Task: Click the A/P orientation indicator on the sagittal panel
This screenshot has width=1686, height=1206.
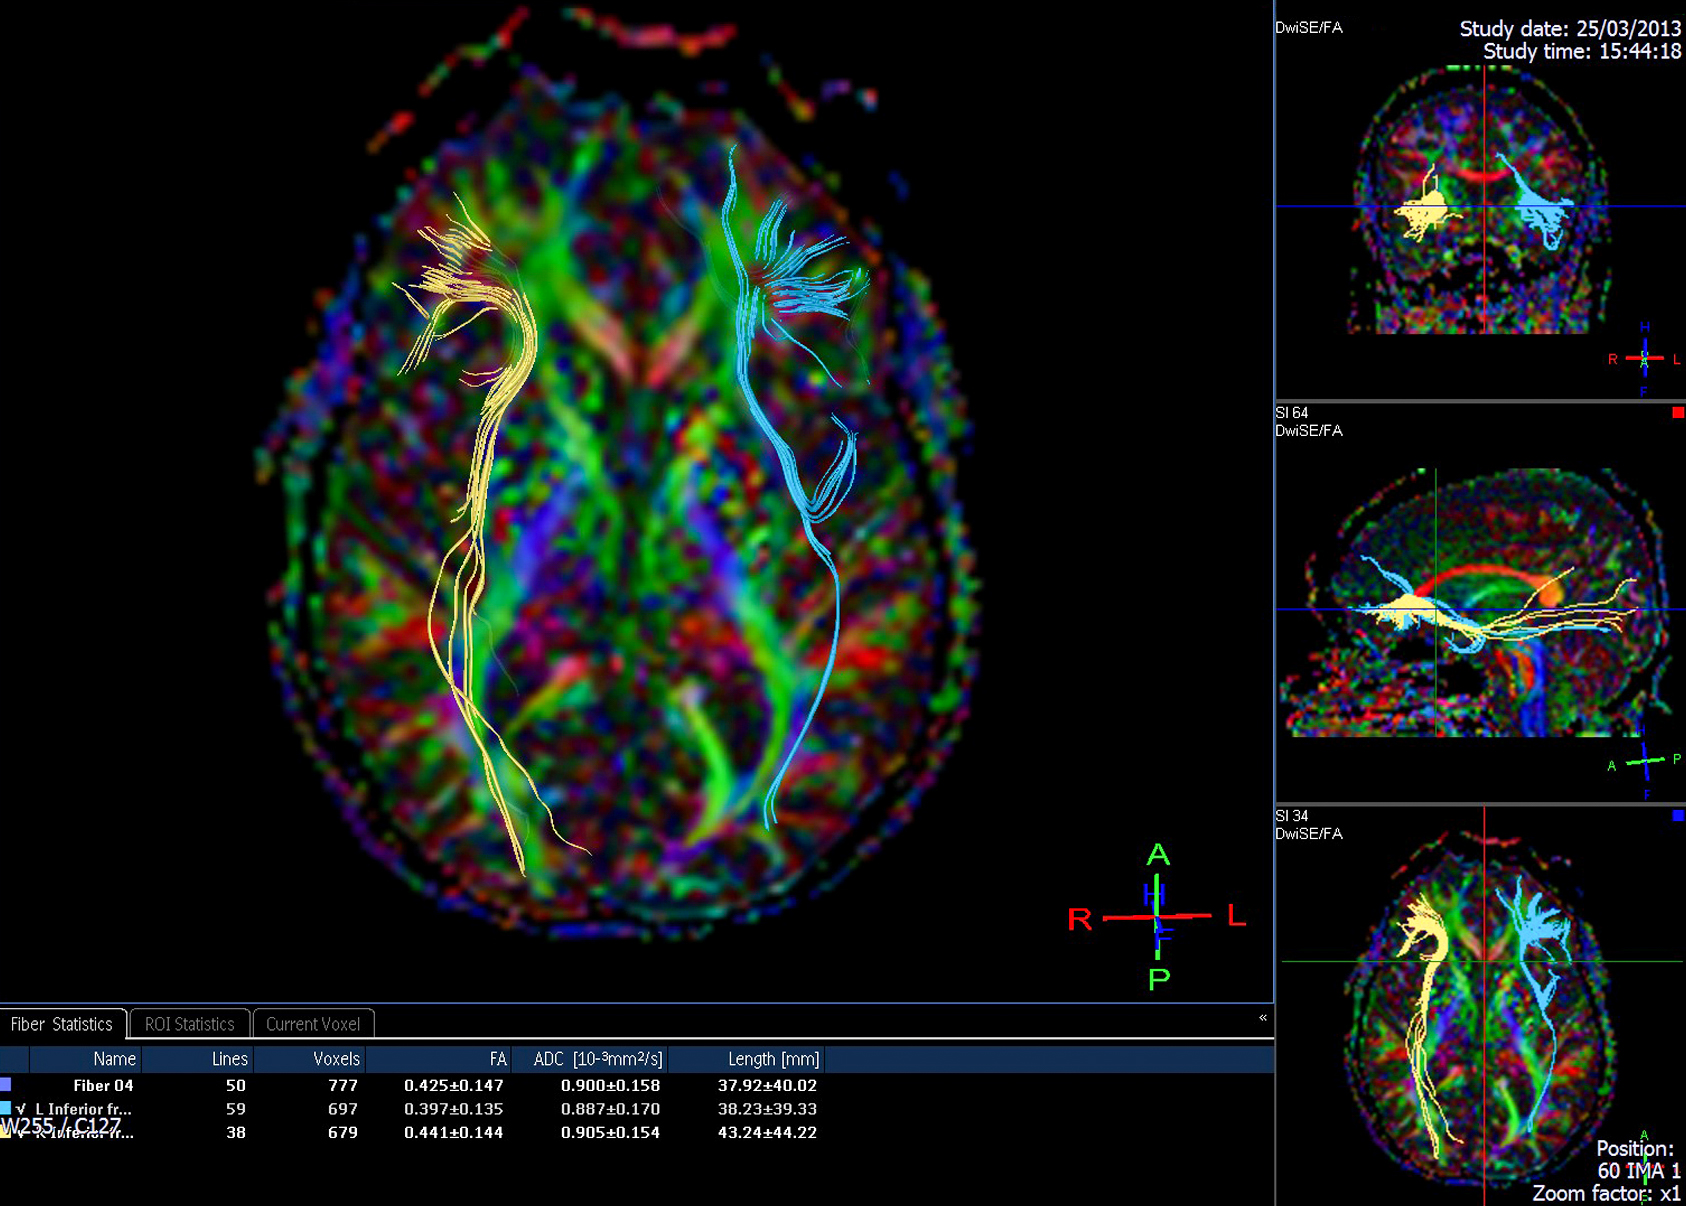Action: [x=1644, y=762]
